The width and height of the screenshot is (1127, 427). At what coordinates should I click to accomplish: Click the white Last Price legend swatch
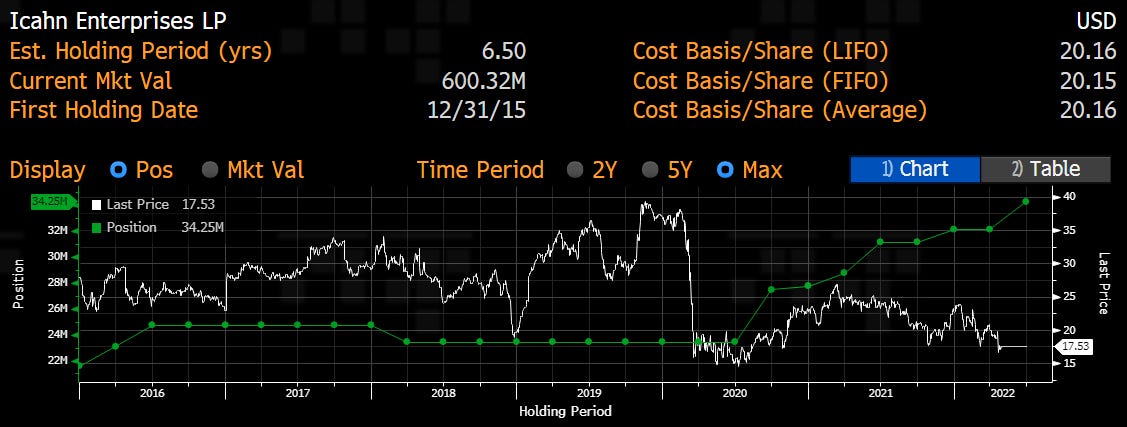tap(96, 205)
